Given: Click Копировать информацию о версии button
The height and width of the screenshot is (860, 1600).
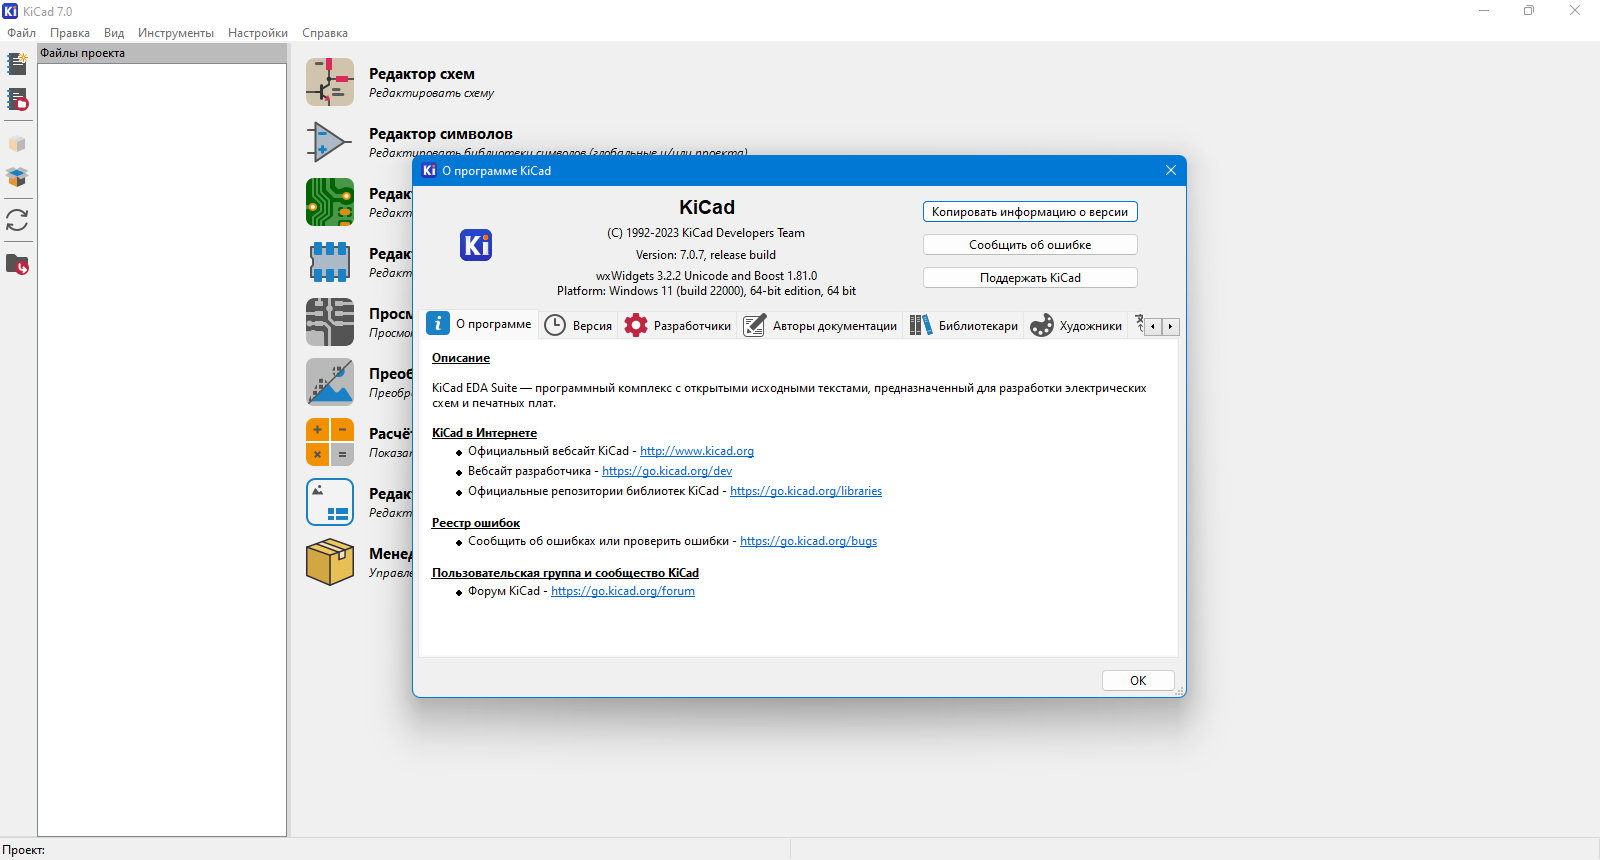Looking at the screenshot, I should click(x=1030, y=212).
